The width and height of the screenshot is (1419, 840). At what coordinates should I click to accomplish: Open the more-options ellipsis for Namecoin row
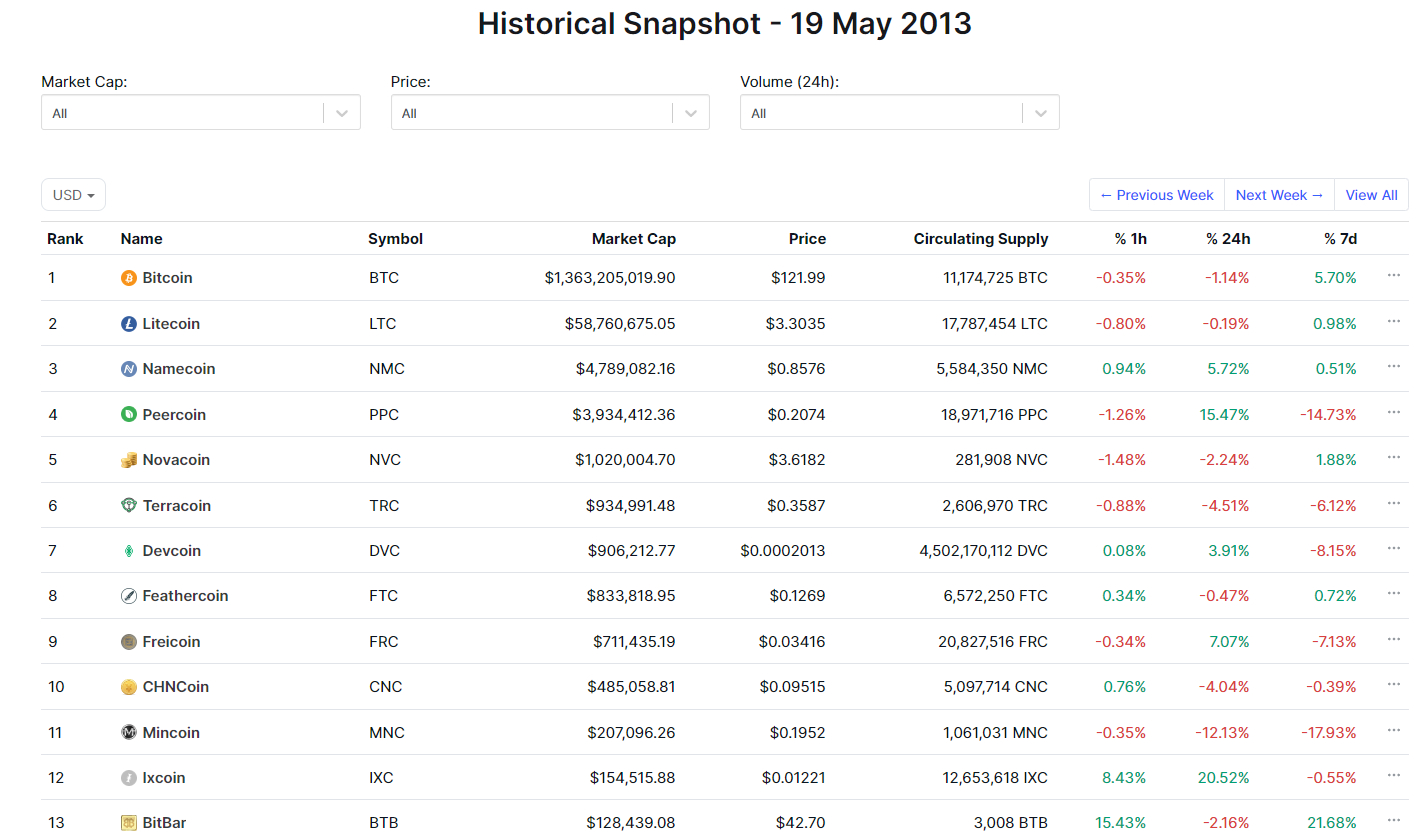point(1394,367)
